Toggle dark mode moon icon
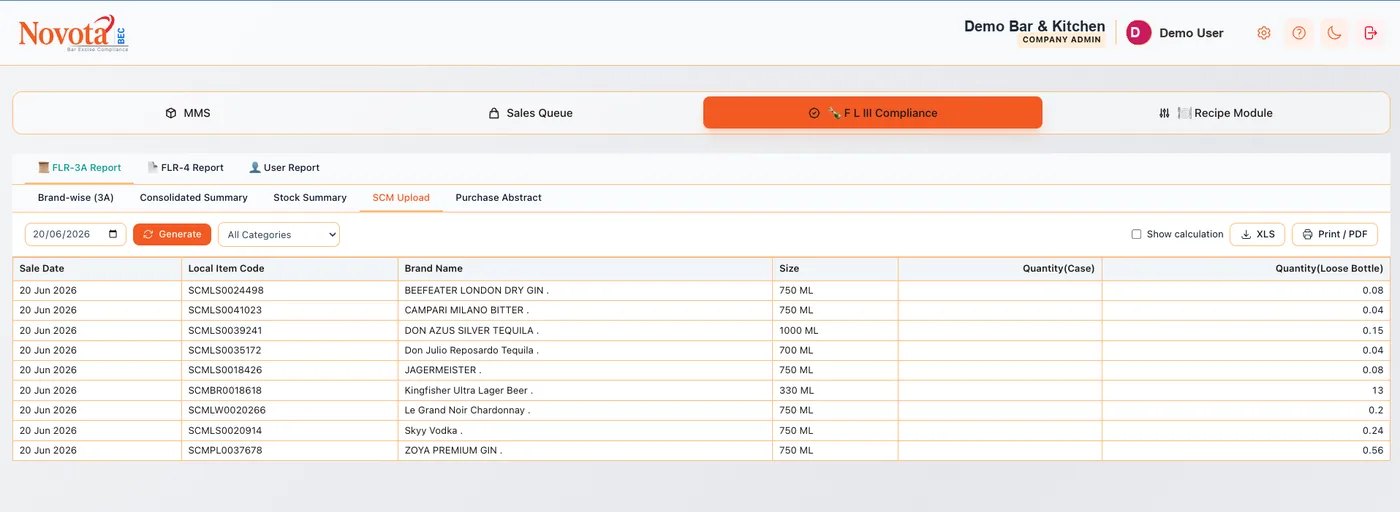This screenshot has width=1400, height=512. [1334, 33]
